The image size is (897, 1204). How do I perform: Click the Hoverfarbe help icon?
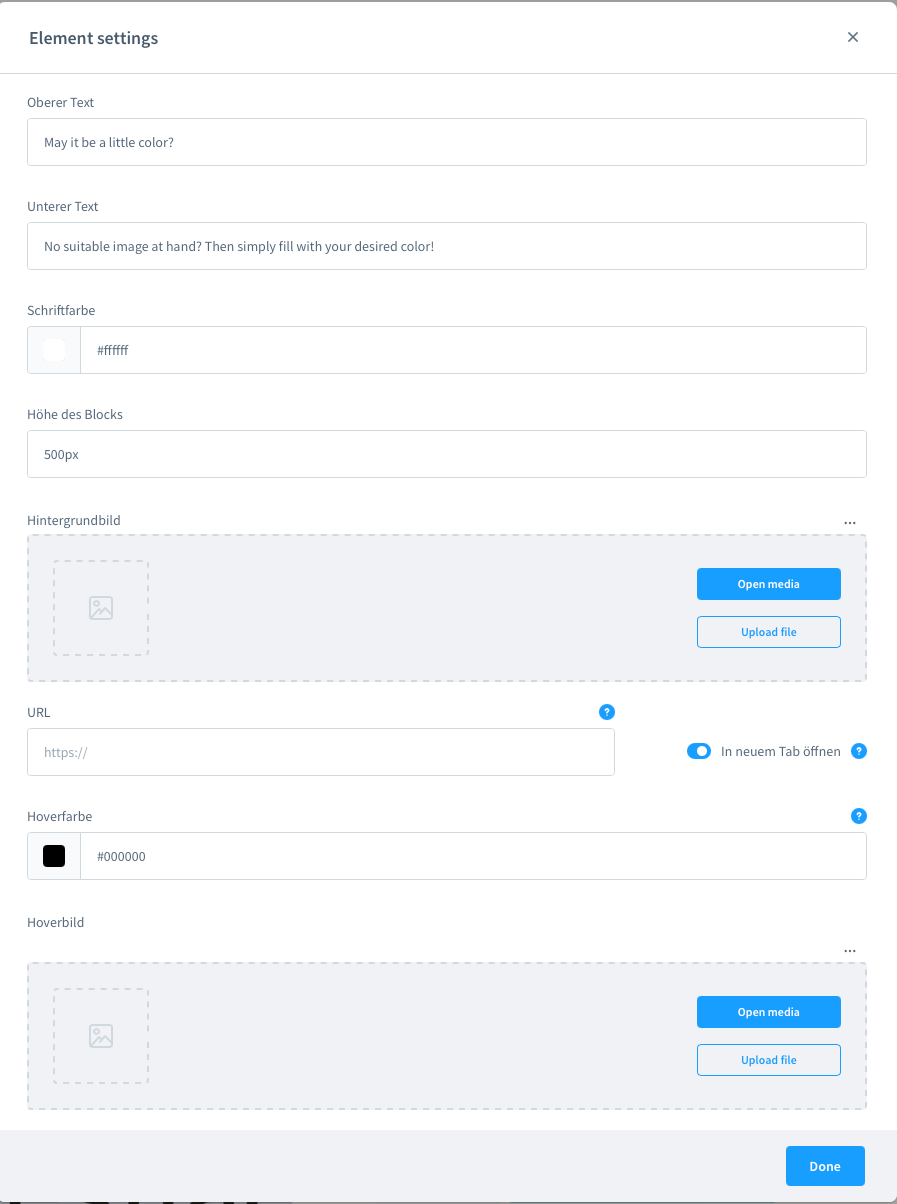click(858, 816)
